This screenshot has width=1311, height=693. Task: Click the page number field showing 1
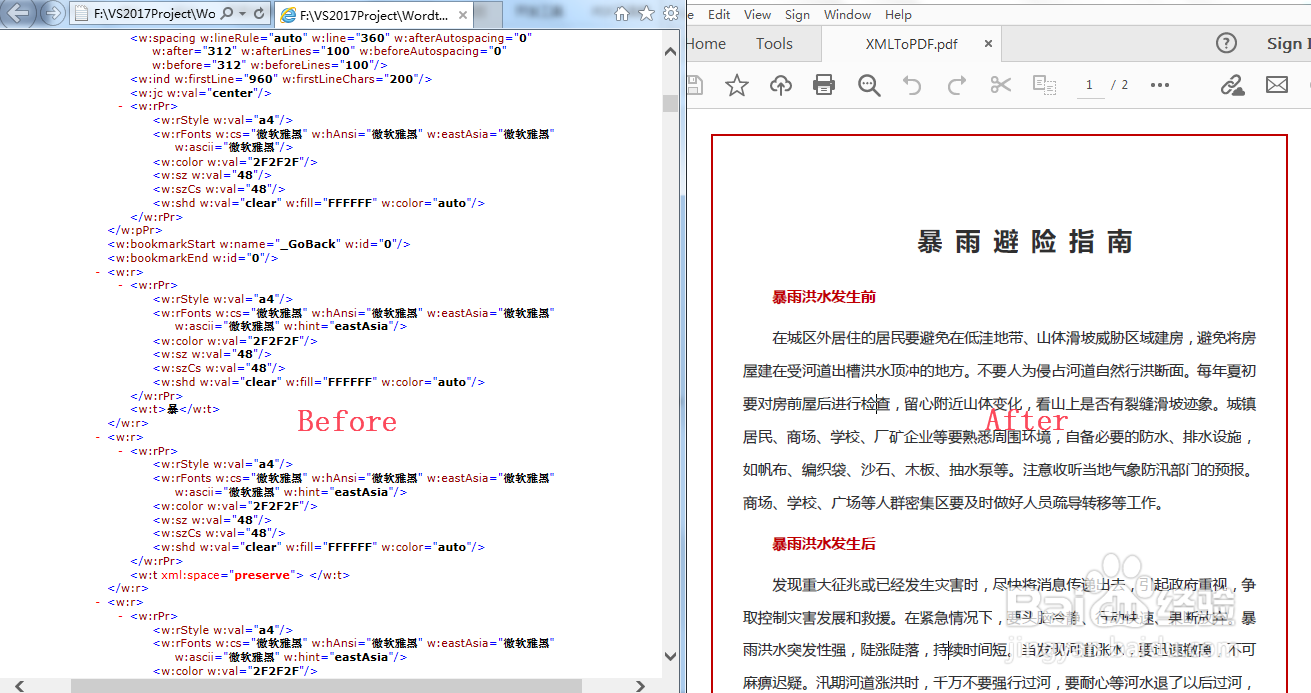[x=1090, y=85]
